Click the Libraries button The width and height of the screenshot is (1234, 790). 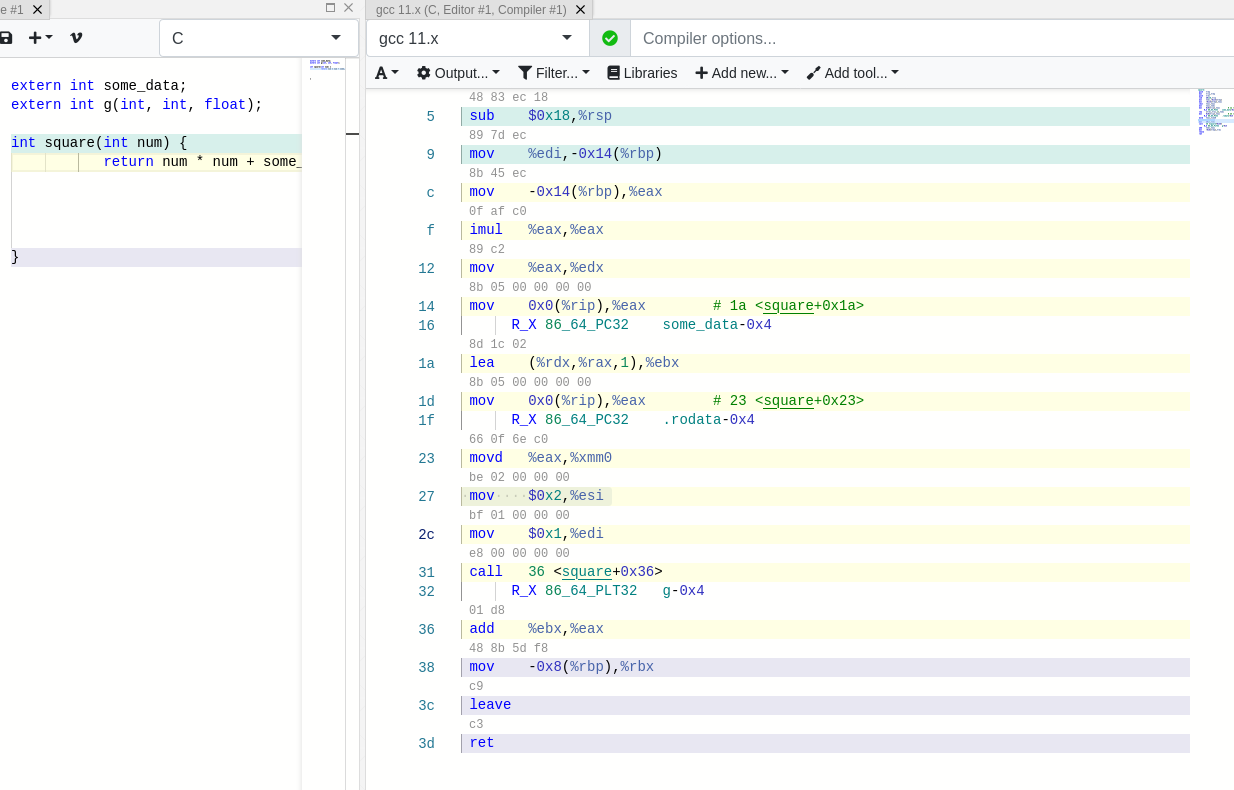click(x=642, y=73)
